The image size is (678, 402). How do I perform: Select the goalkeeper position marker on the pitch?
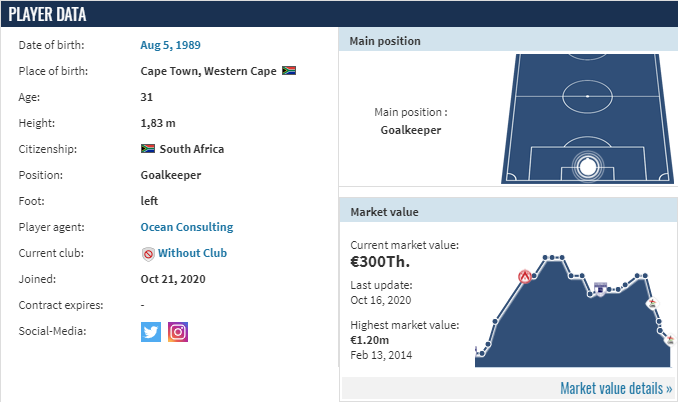coord(588,167)
